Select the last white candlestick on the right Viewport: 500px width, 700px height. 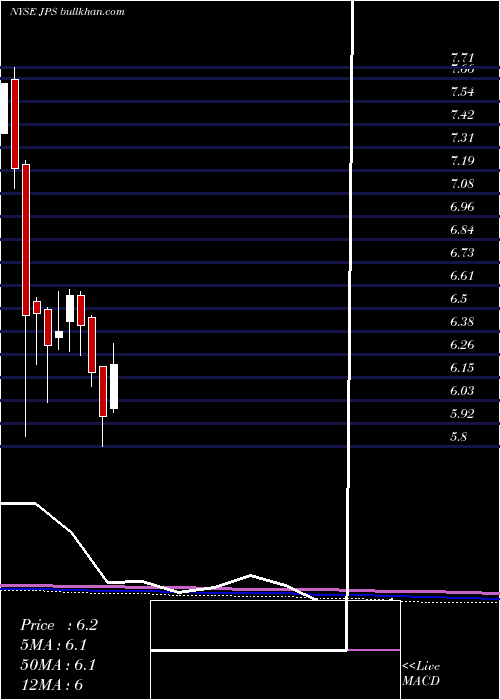(114, 386)
